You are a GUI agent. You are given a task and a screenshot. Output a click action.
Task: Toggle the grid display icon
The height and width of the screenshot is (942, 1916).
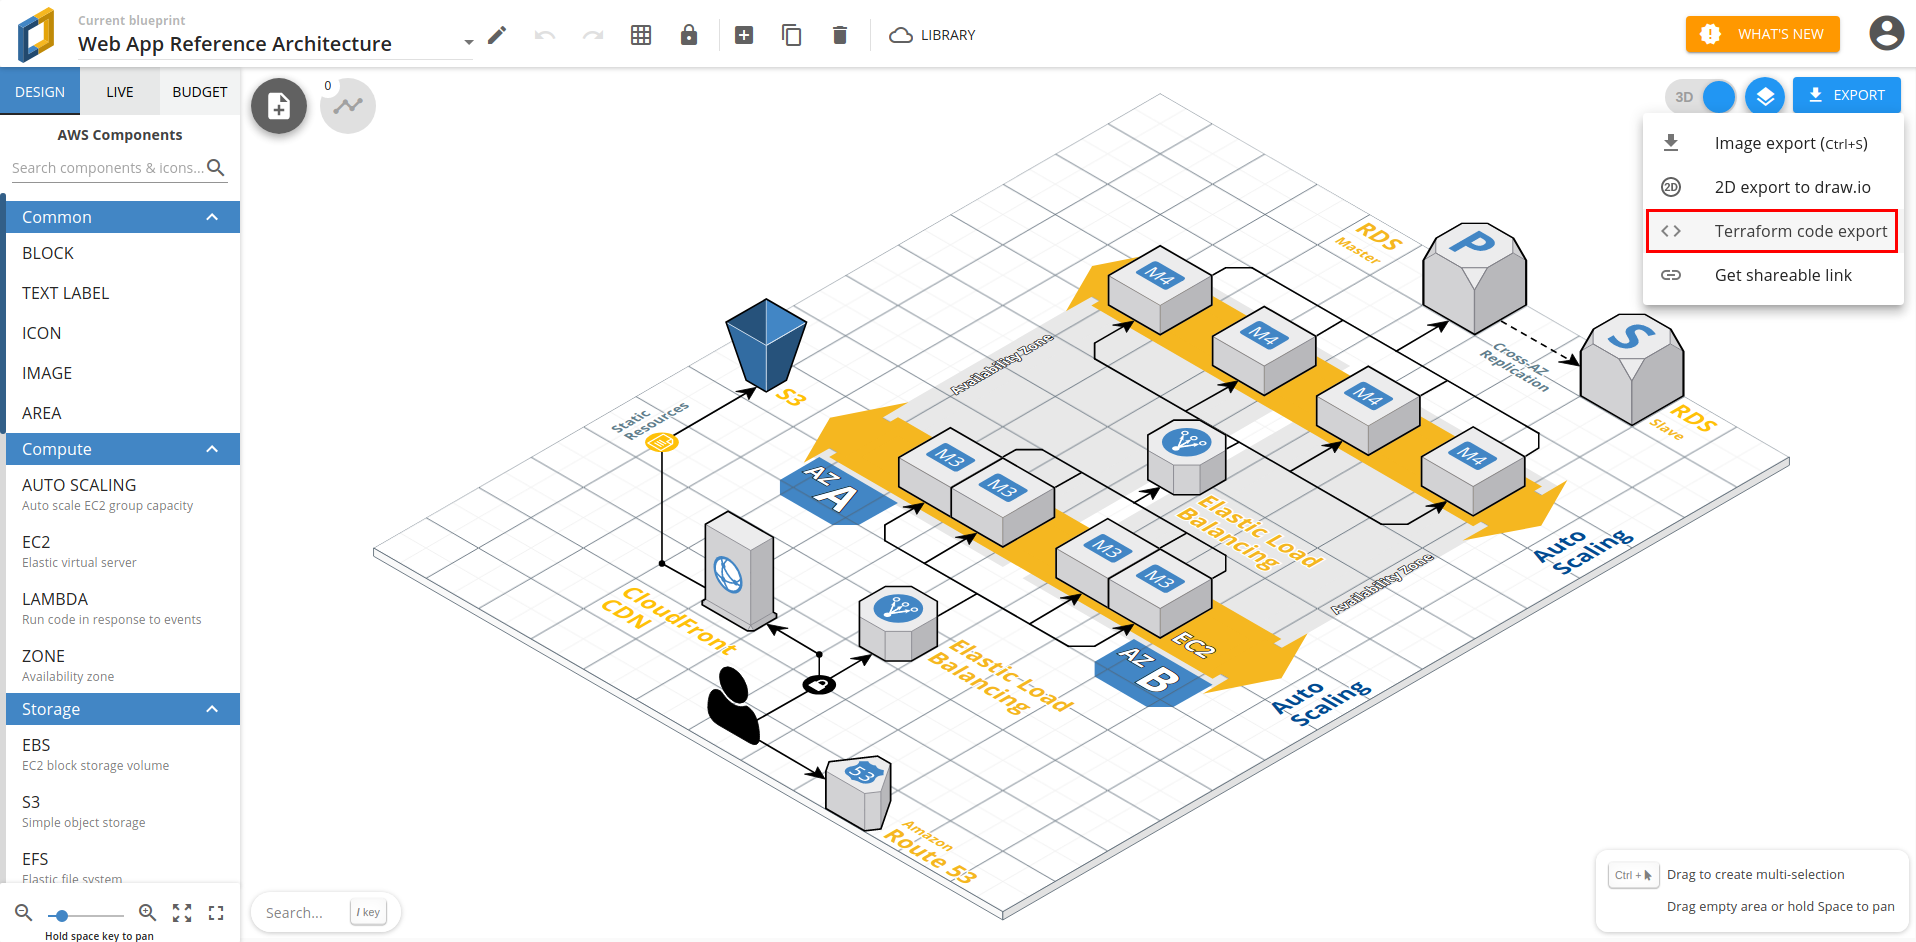pyautogui.click(x=641, y=34)
